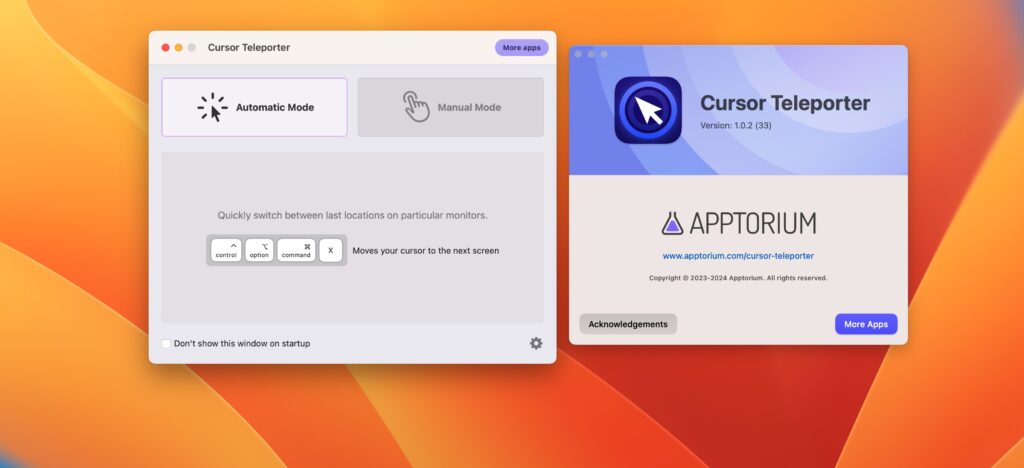1024x468 pixels.
Task: Click the Apptorium flask logo
Action: pos(672,223)
